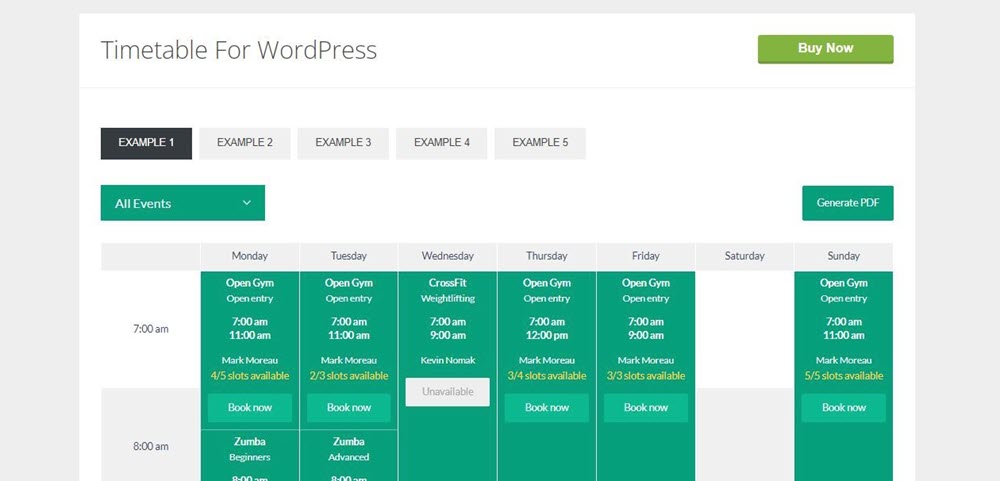1000x481 pixels.
Task: Click the Saturday column header
Action: 745,256
